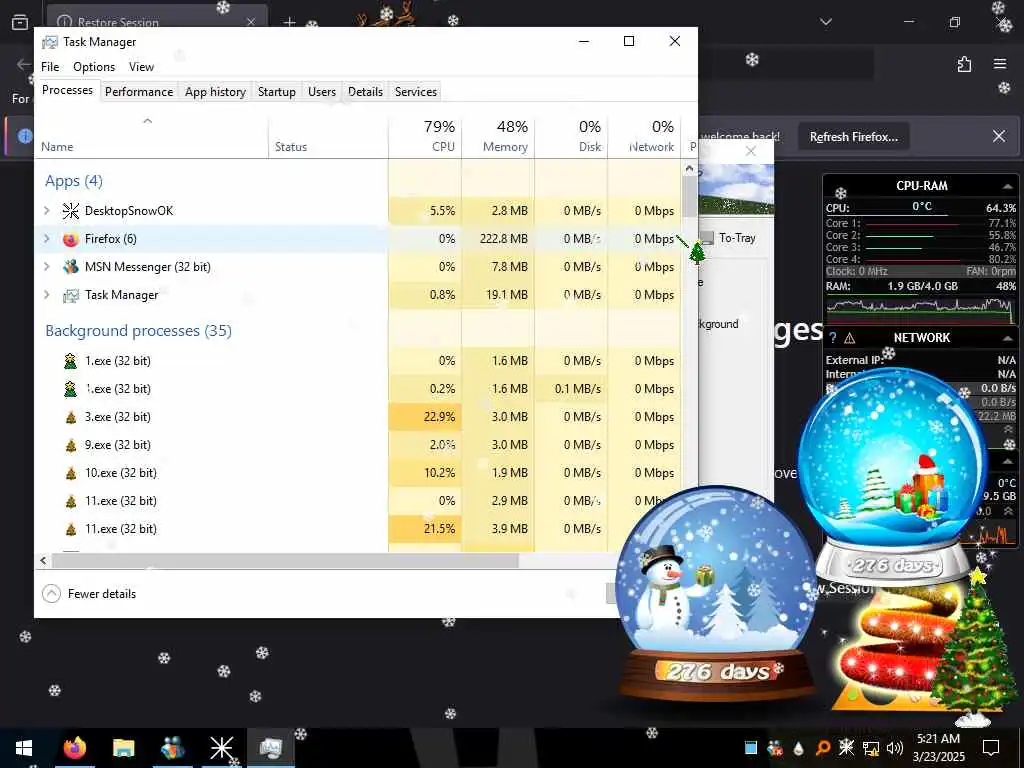The height and width of the screenshot is (768, 1024).
Task: Select the Background processes (35) group heading
Action: [x=138, y=331]
